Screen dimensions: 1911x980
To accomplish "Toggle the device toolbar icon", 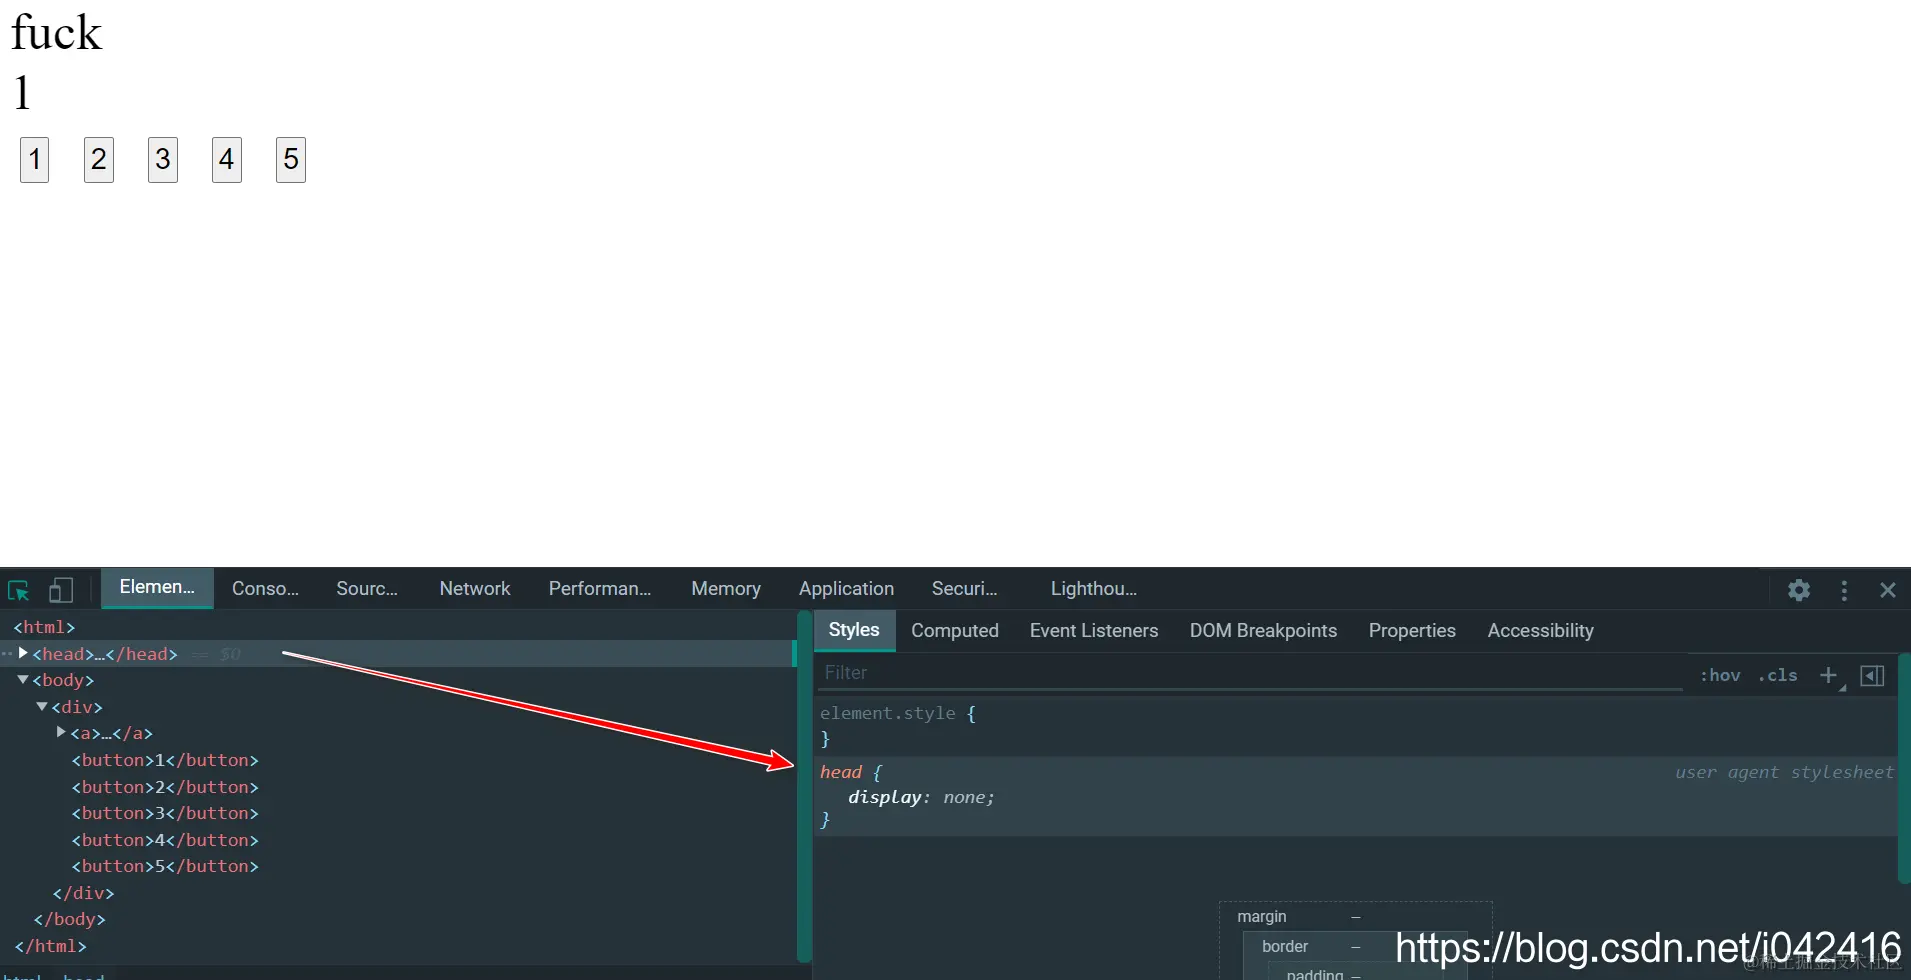I will click(x=61, y=590).
